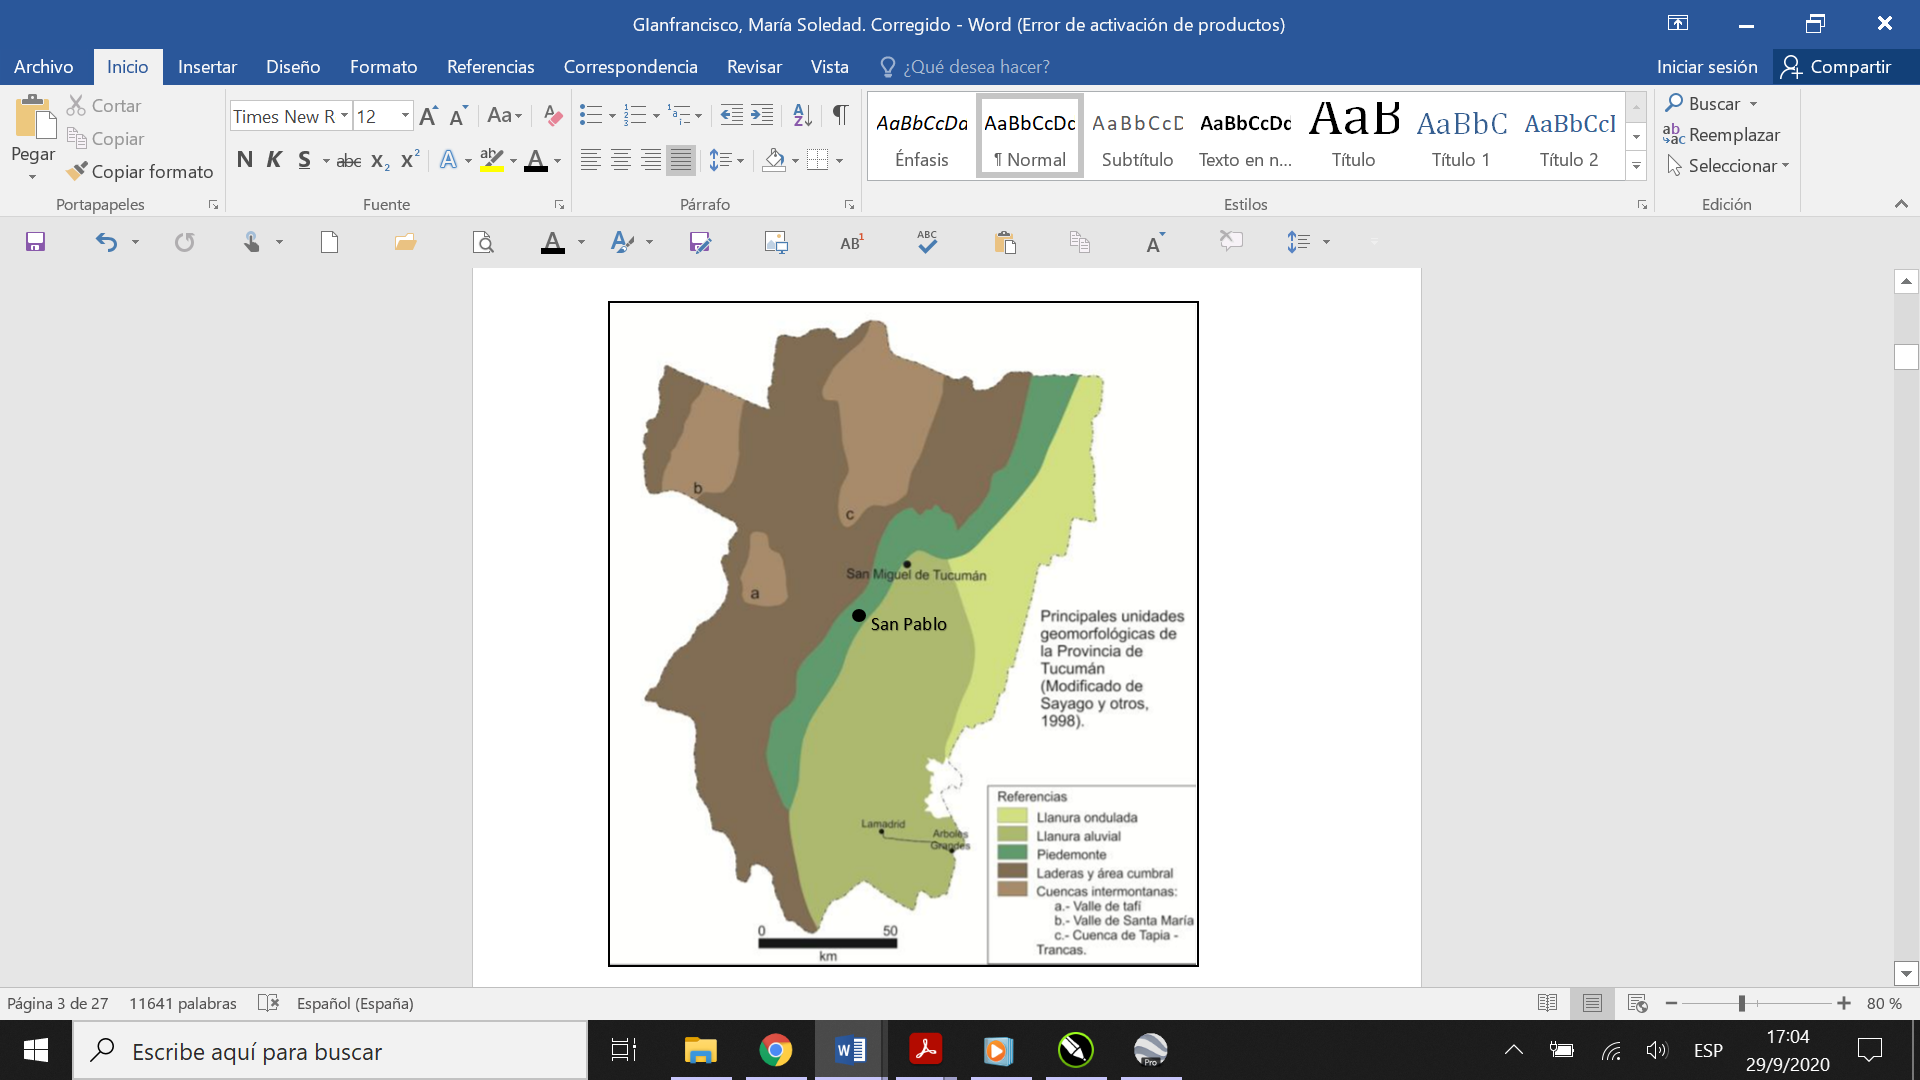Open the font size dropdown
The image size is (1920, 1080).
click(x=403, y=116)
